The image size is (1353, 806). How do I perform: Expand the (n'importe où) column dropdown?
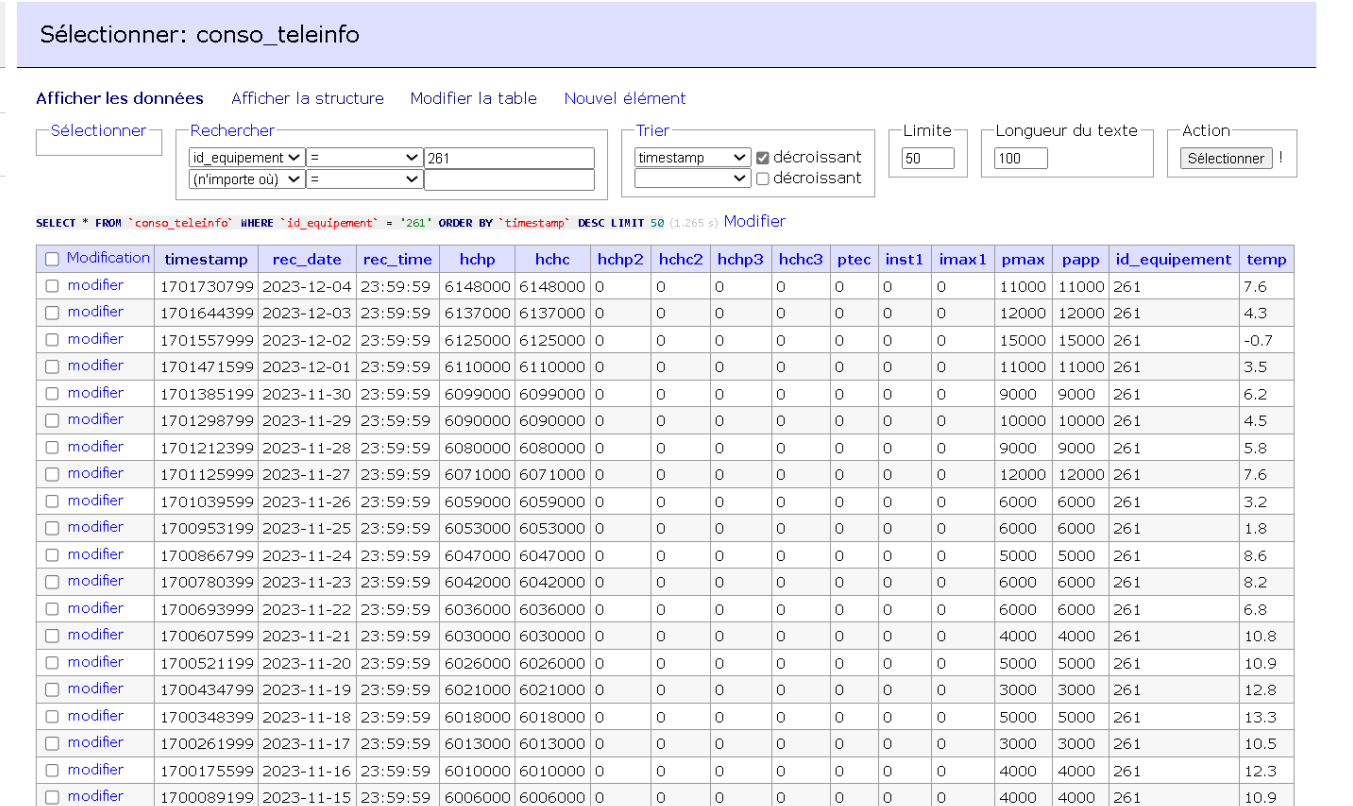(246, 179)
